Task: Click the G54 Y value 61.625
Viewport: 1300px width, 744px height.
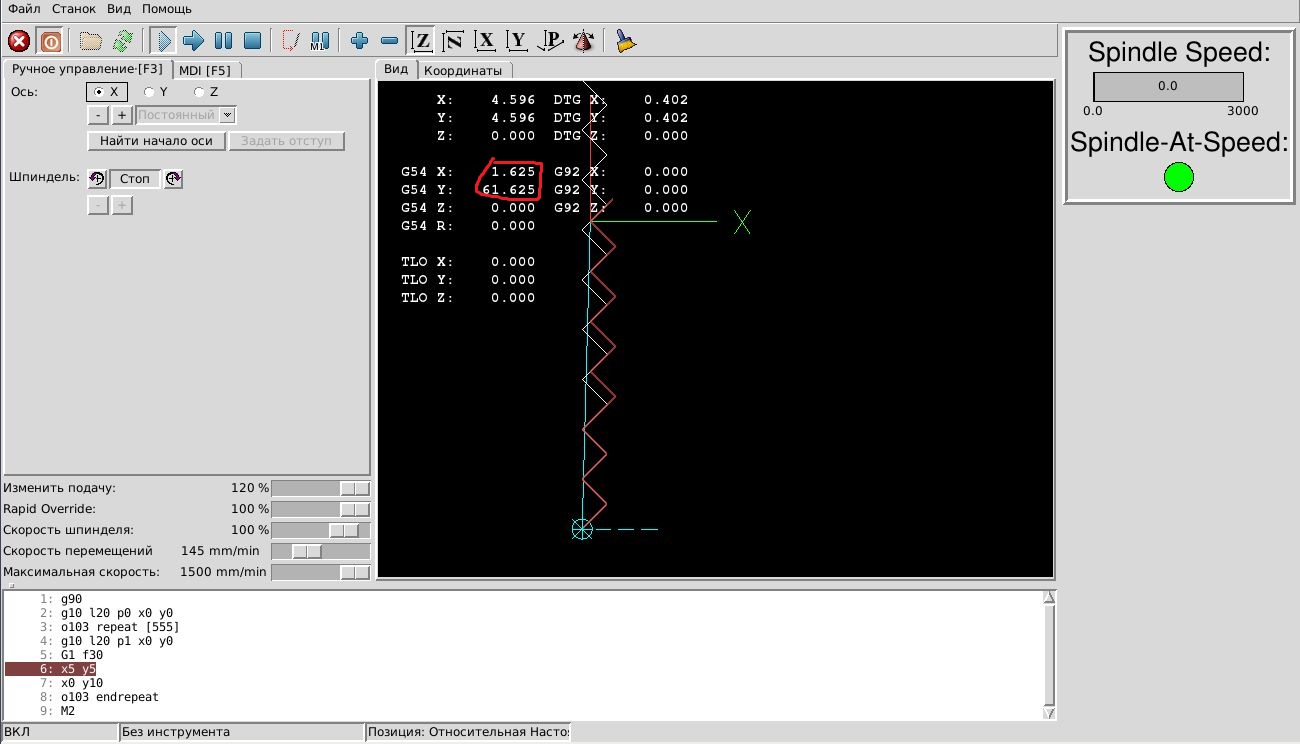Action: click(x=509, y=190)
